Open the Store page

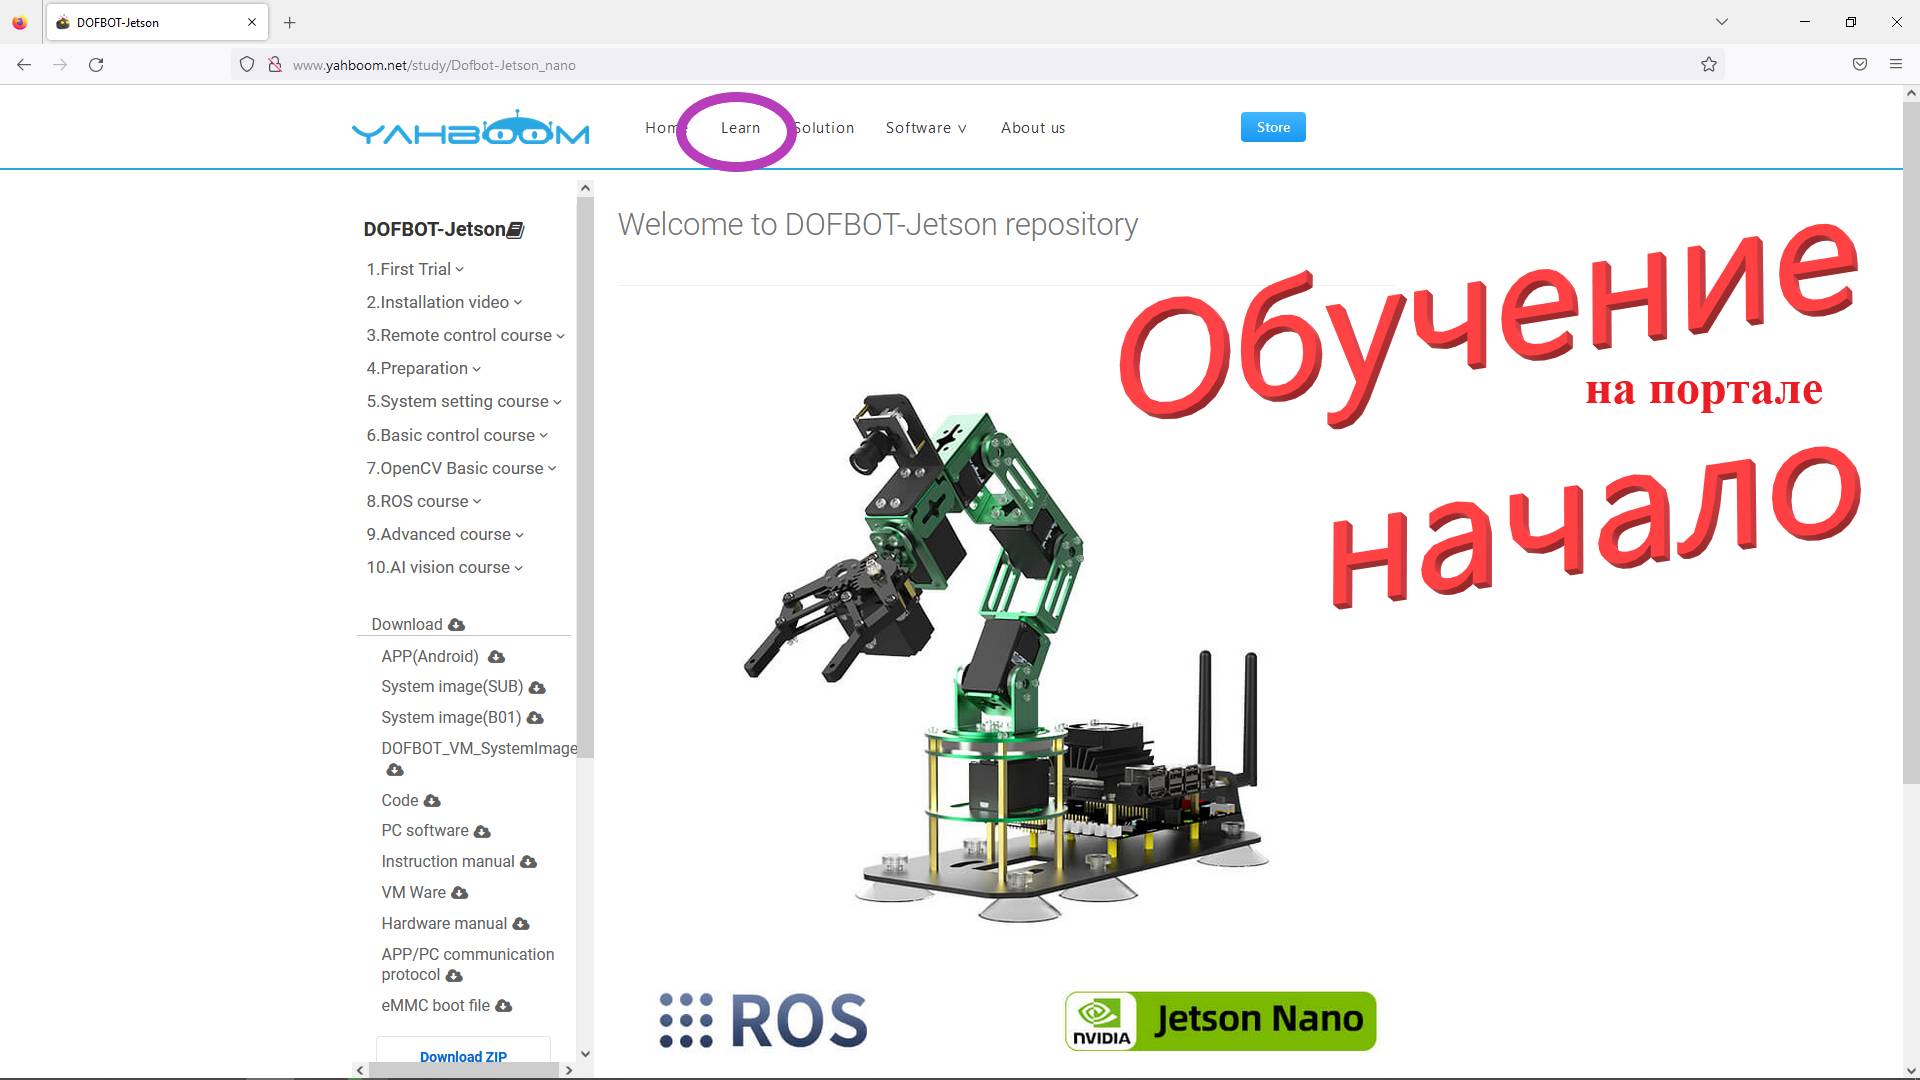click(x=1272, y=127)
